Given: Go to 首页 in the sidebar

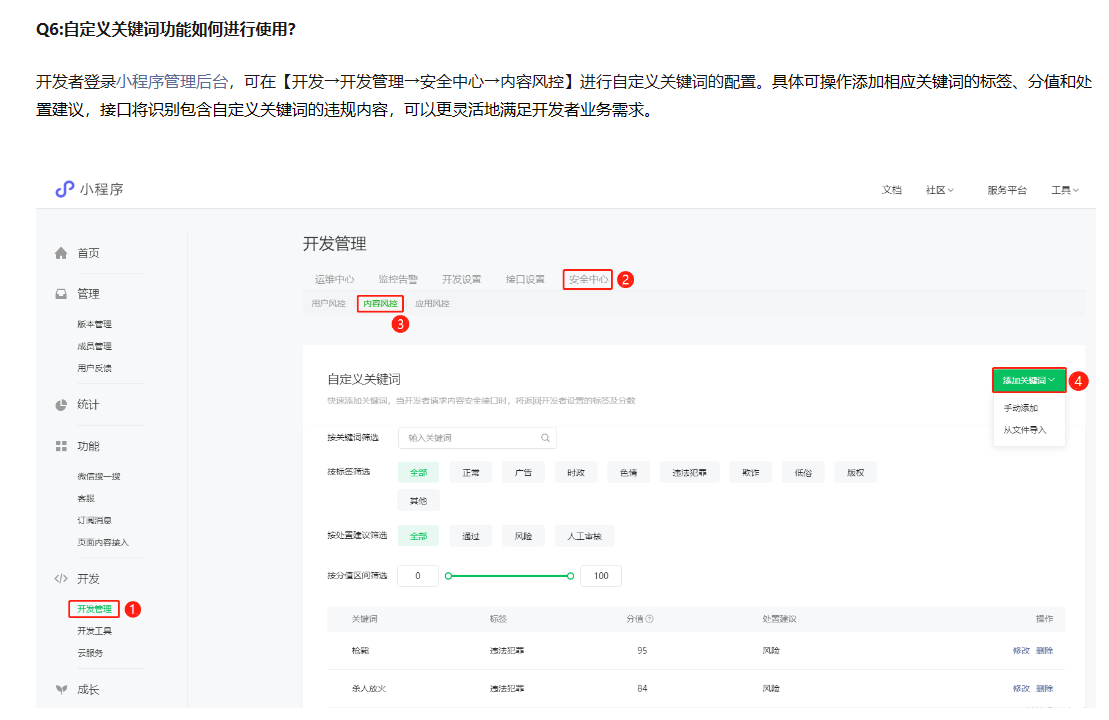Looking at the screenshot, I should point(88,253).
